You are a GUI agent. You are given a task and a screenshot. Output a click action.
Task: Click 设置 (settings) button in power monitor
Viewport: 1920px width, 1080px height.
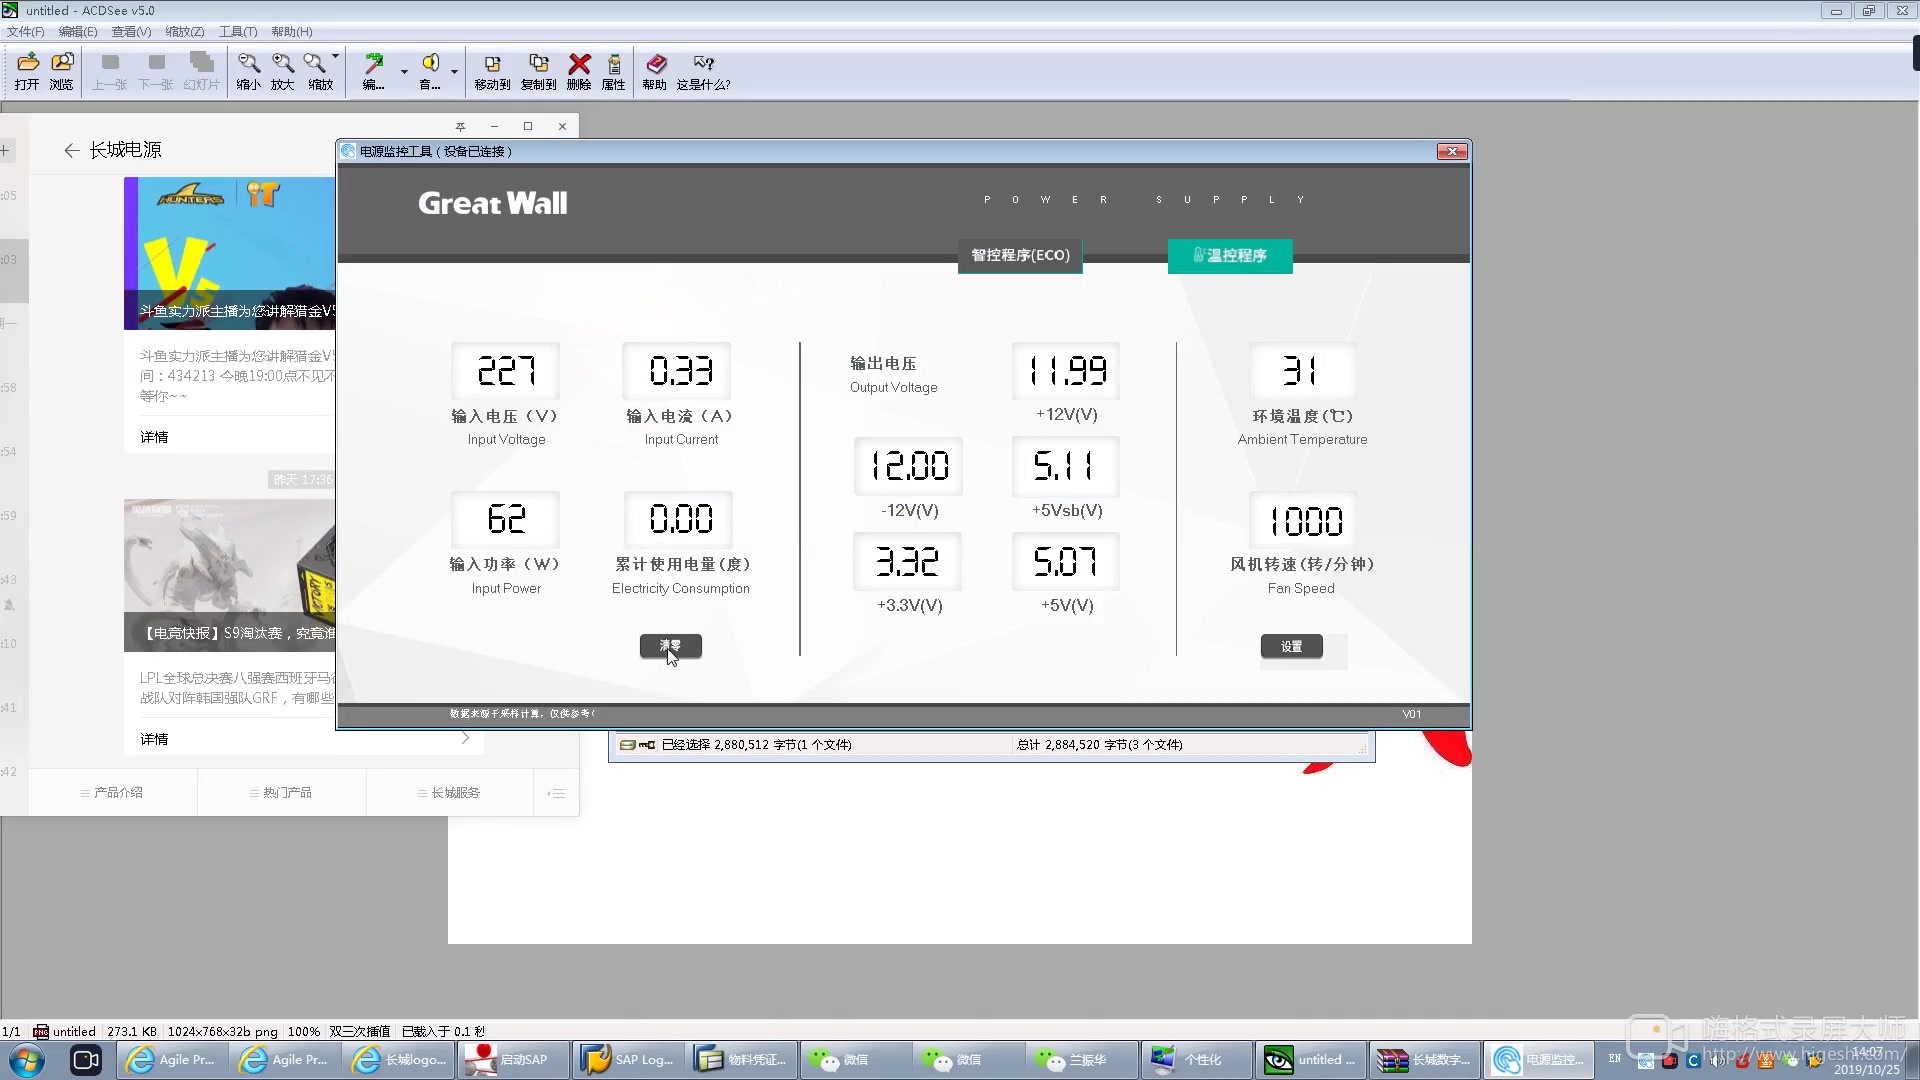point(1291,645)
